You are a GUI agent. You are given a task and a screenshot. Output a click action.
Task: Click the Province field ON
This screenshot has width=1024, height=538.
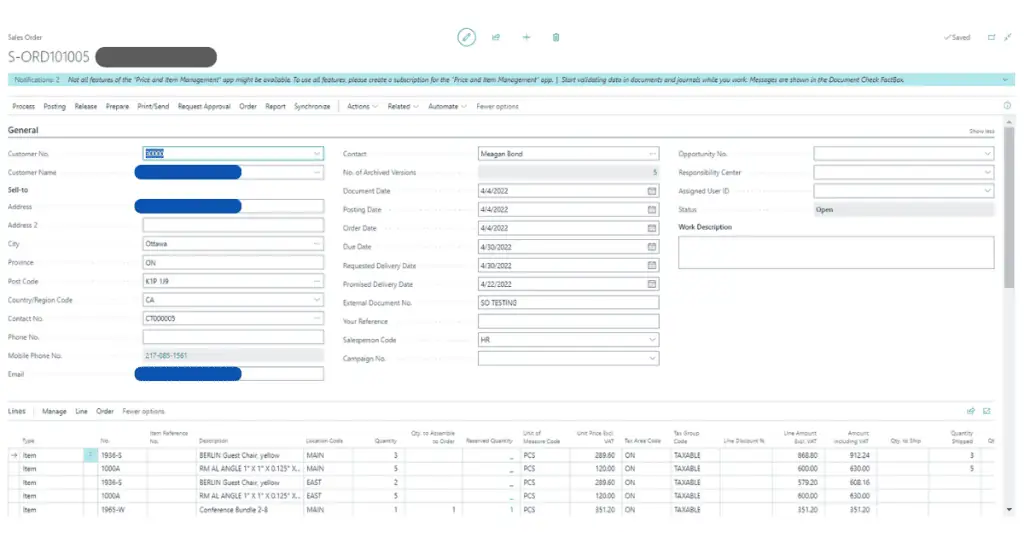[x=233, y=262]
